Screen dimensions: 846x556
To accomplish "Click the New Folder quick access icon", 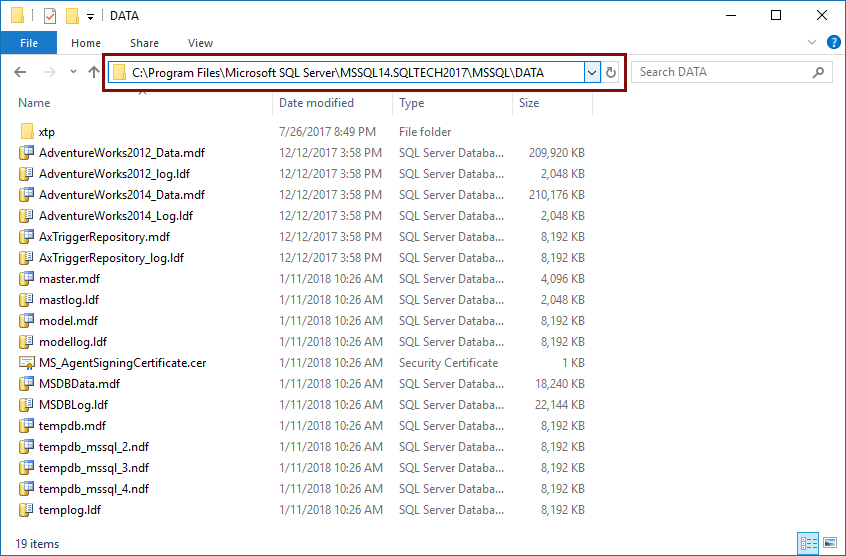I will pyautogui.click(x=72, y=16).
